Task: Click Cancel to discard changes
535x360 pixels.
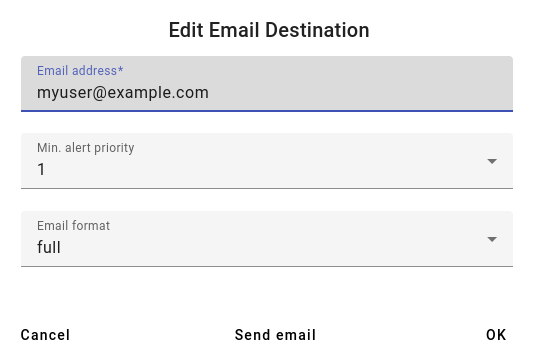Action: pyautogui.click(x=45, y=335)
